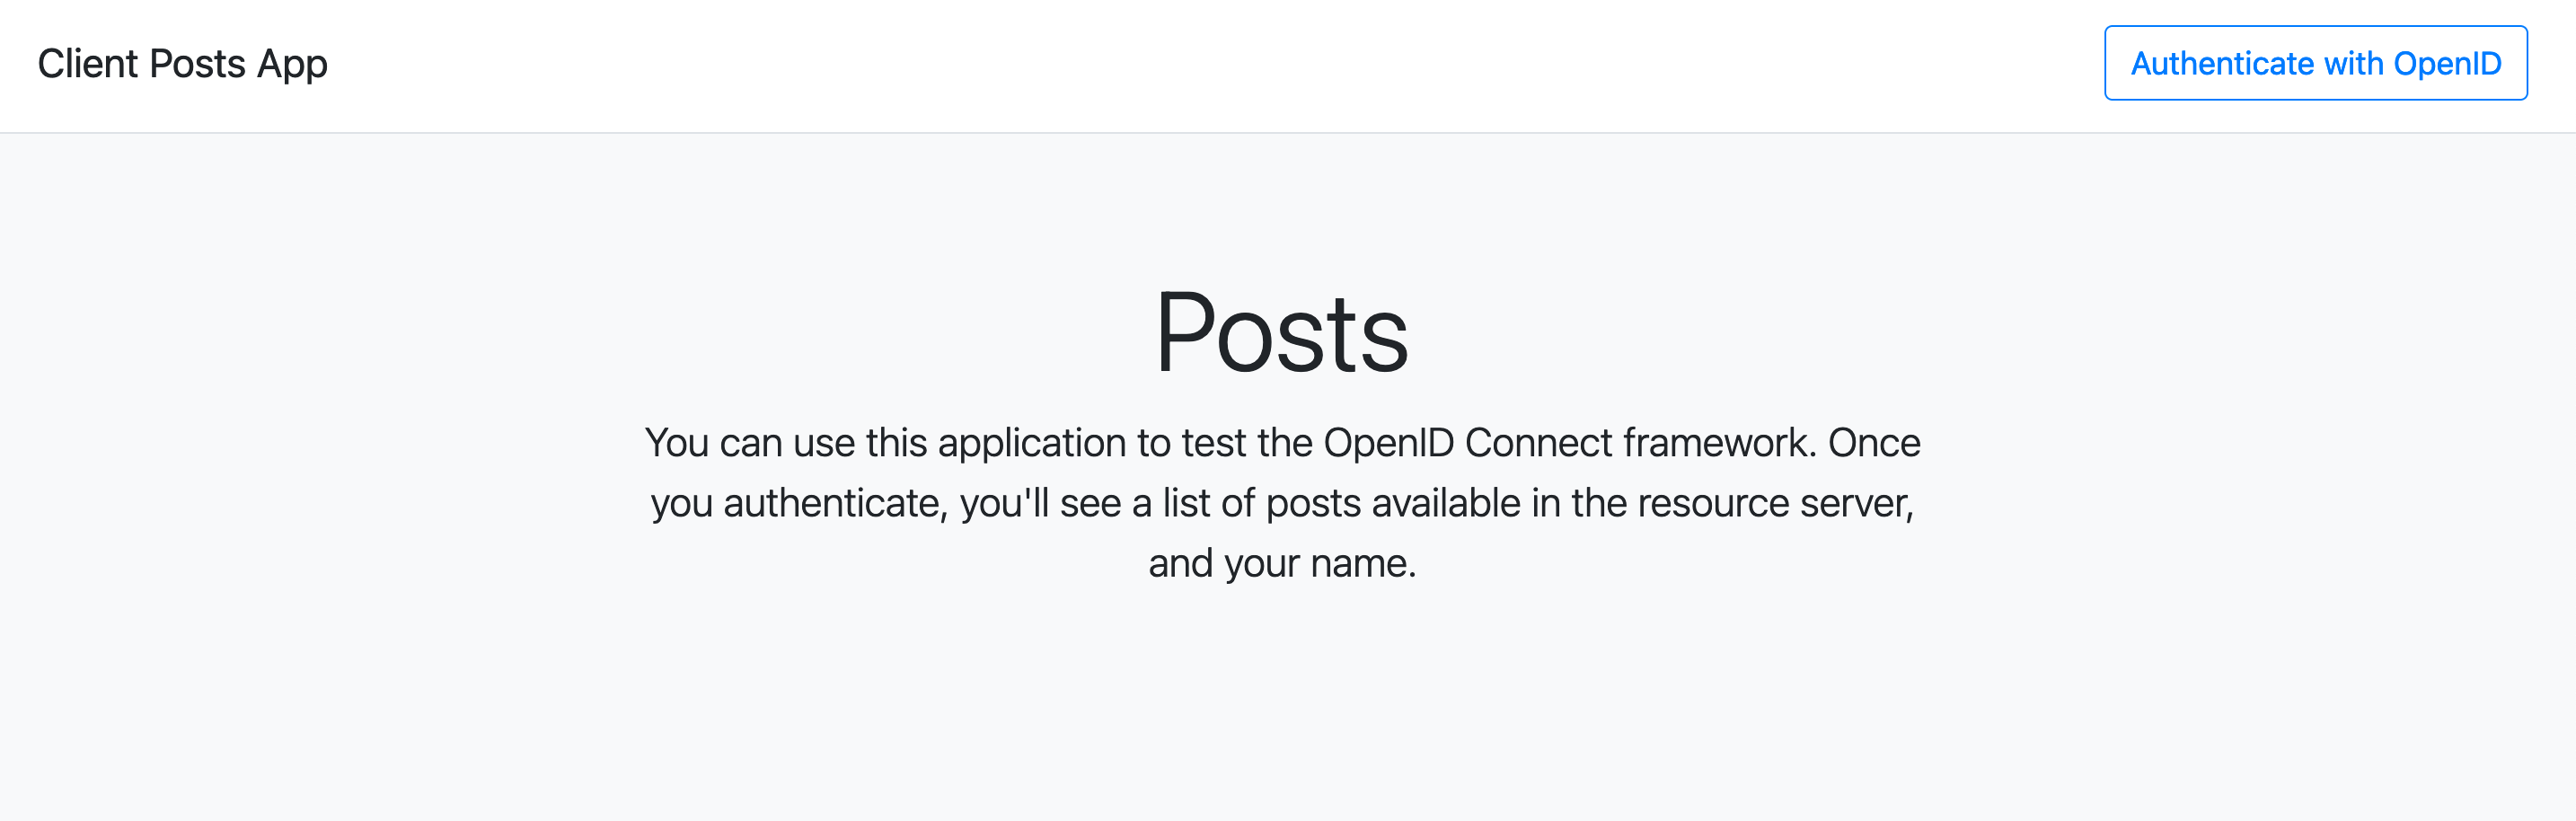Open the Client Posts App home link
This screenshot has height=821, width=2576.
[182, 64]
